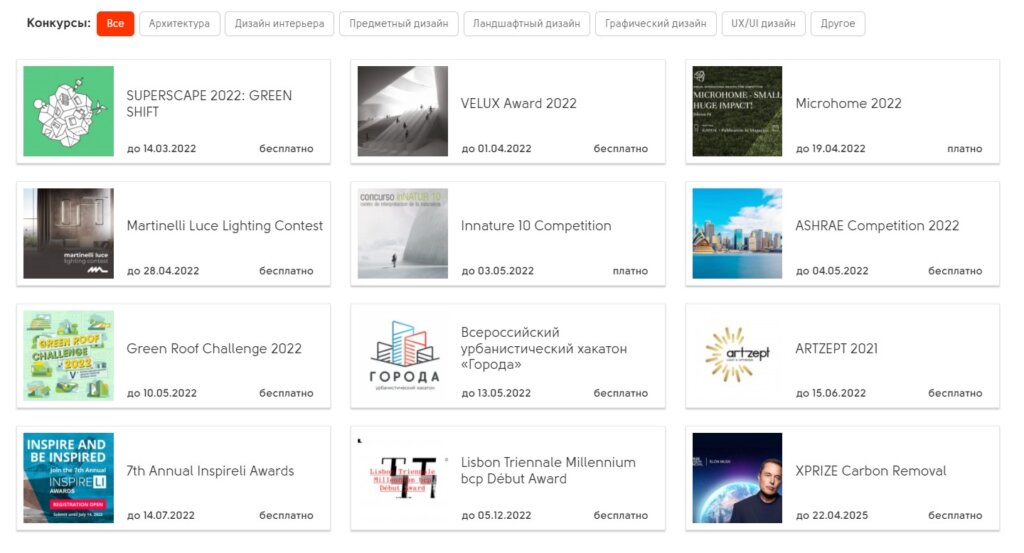Open ASHRAE Competition skyline image
The height and width of the screenshot is (553, 1024).
737,233
